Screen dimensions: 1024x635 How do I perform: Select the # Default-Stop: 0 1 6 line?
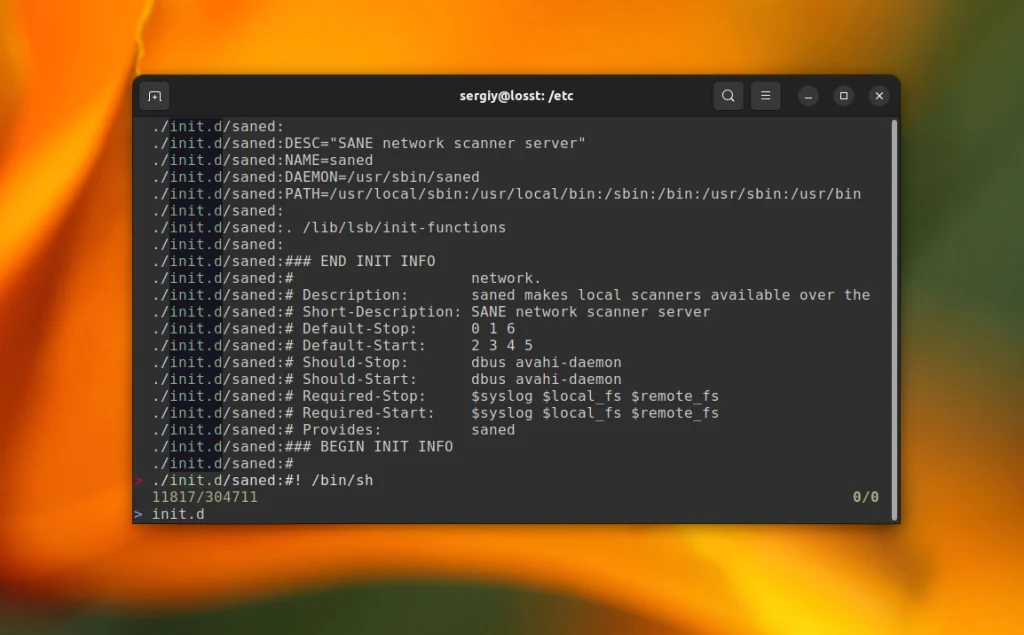(334, 329)
